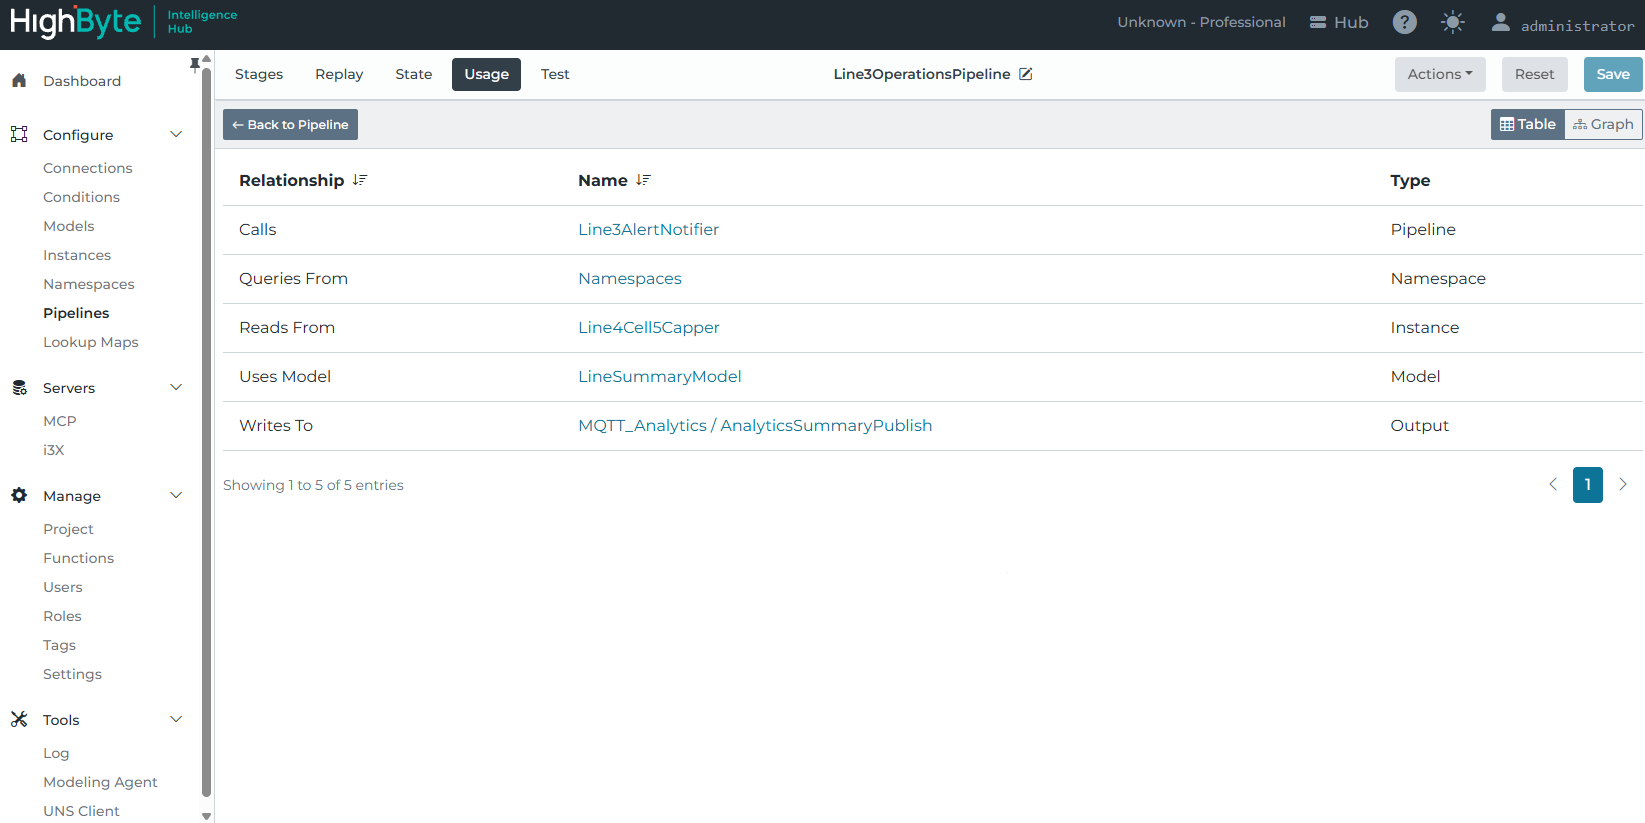Open the Namespaces link in table
Viewport: 1645px width, 823px height.
[x=630, y=279]
